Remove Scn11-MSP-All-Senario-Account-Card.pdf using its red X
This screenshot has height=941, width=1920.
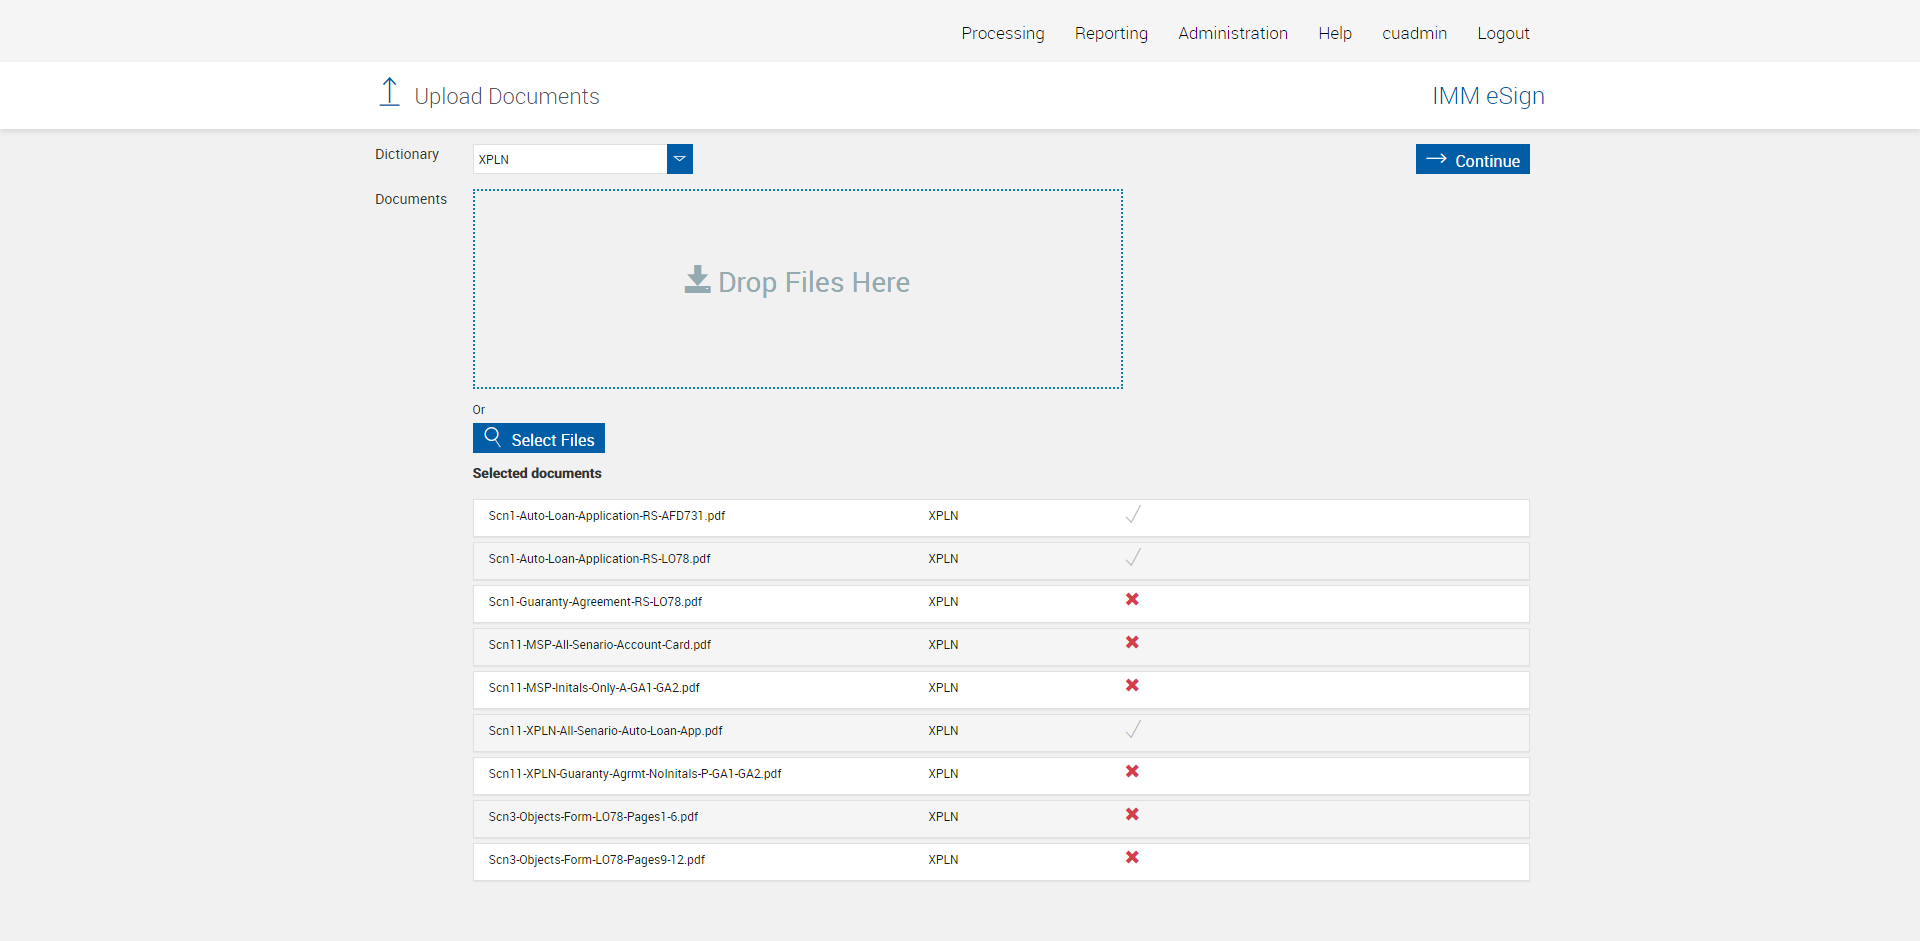click(x=1132, y=643)
